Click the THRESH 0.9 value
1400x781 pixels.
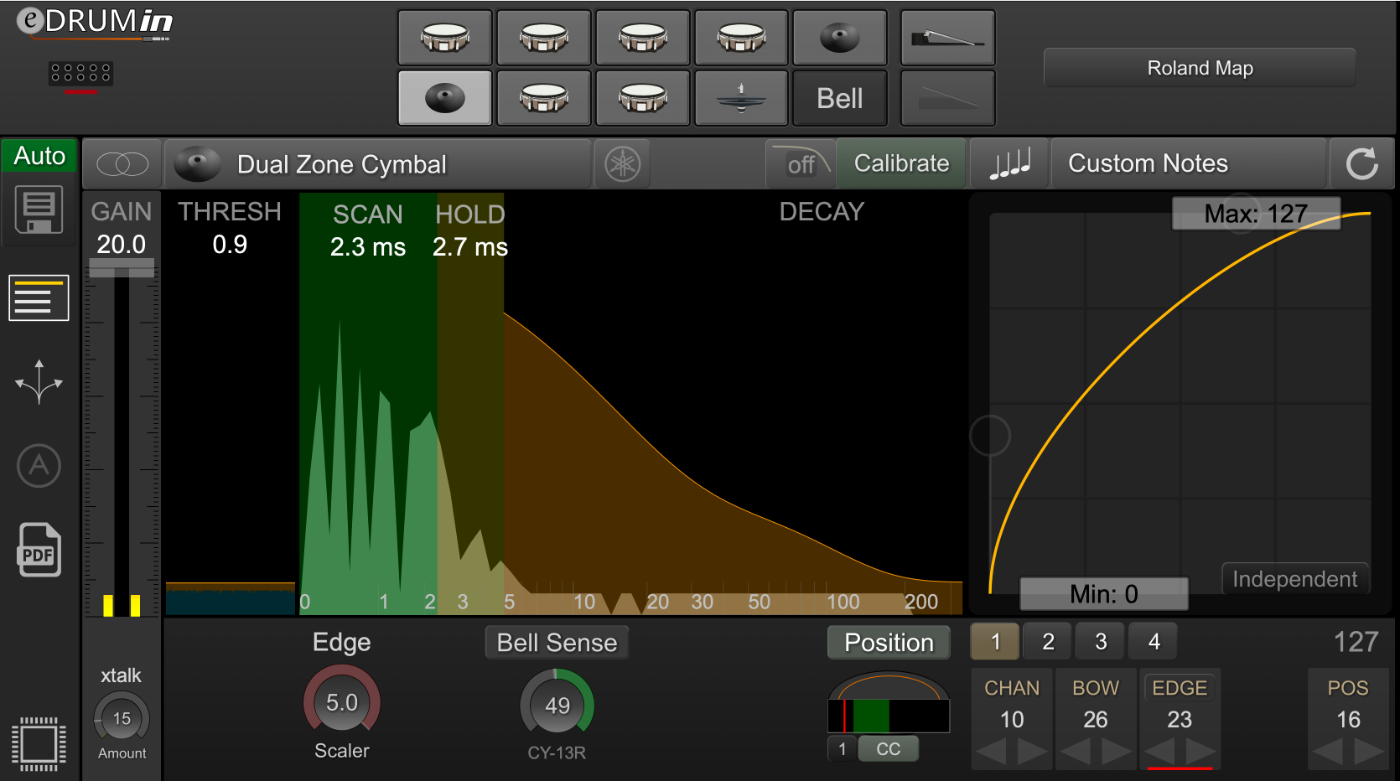point(230,245)
